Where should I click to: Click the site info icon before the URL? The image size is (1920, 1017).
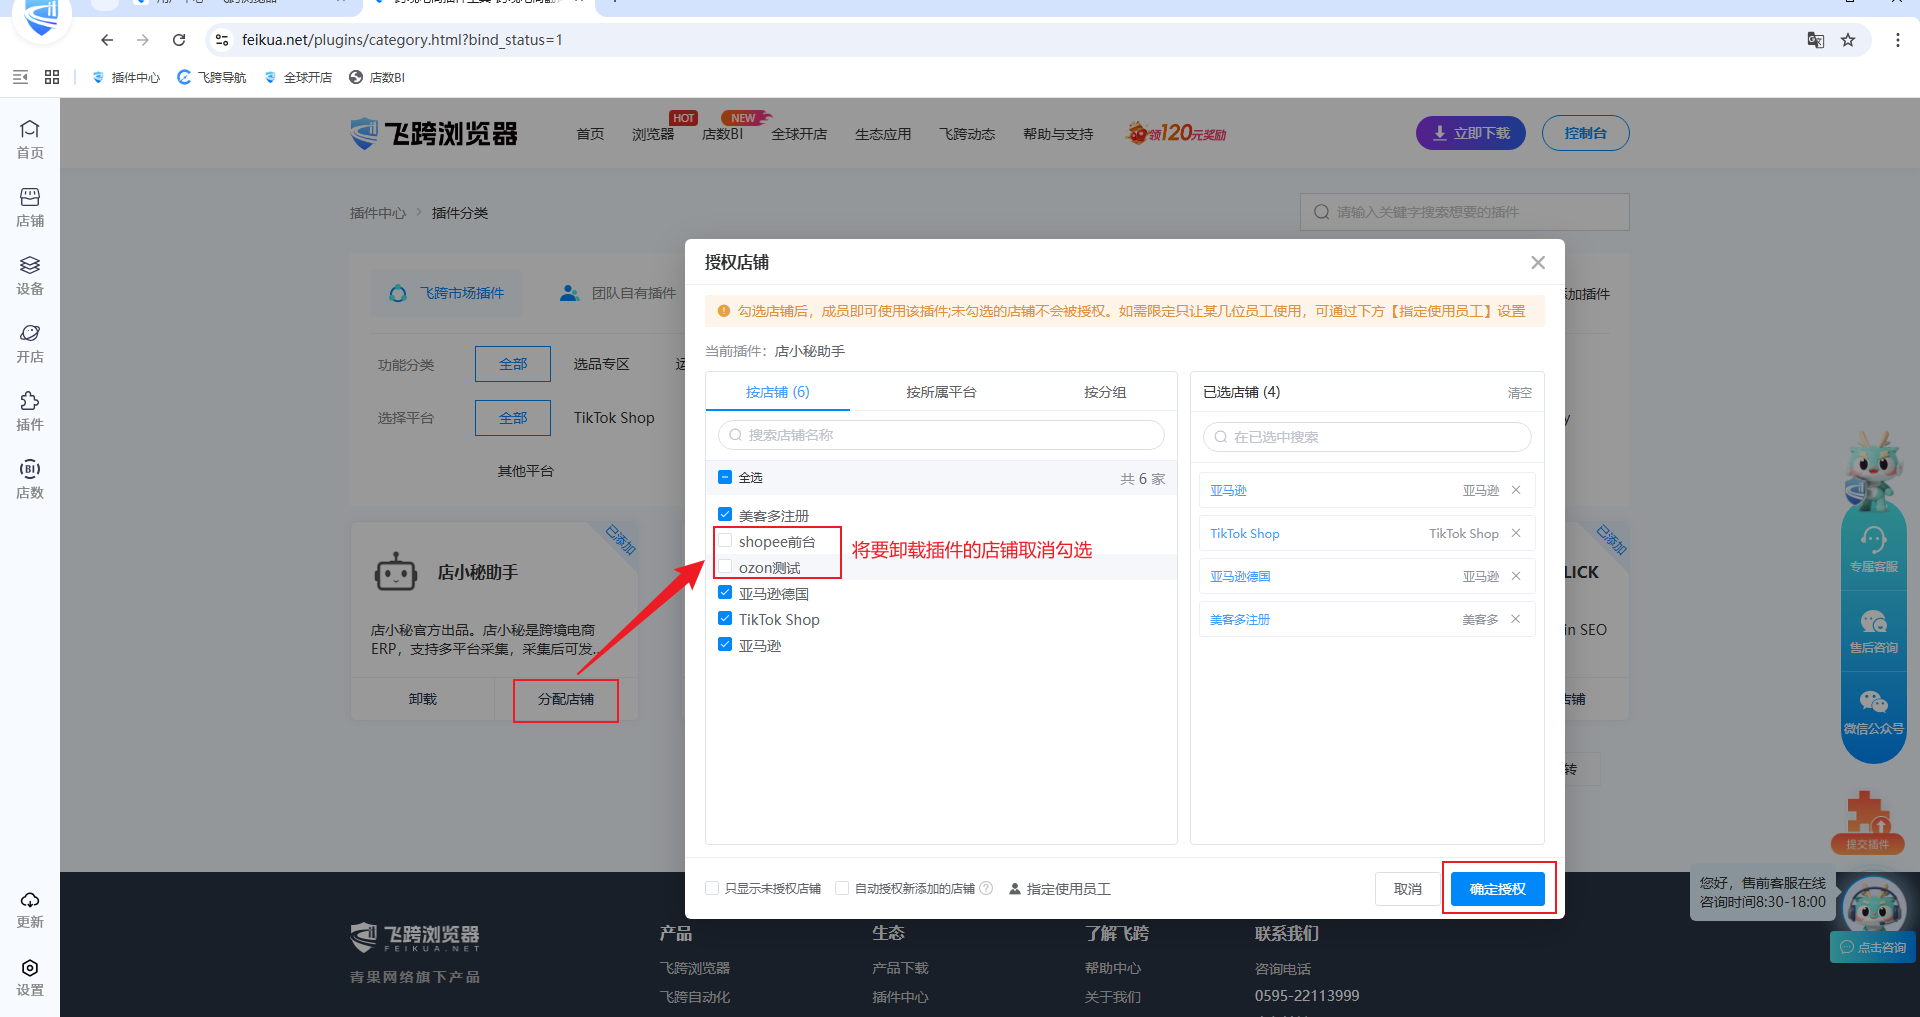click(x=222, y=40)
